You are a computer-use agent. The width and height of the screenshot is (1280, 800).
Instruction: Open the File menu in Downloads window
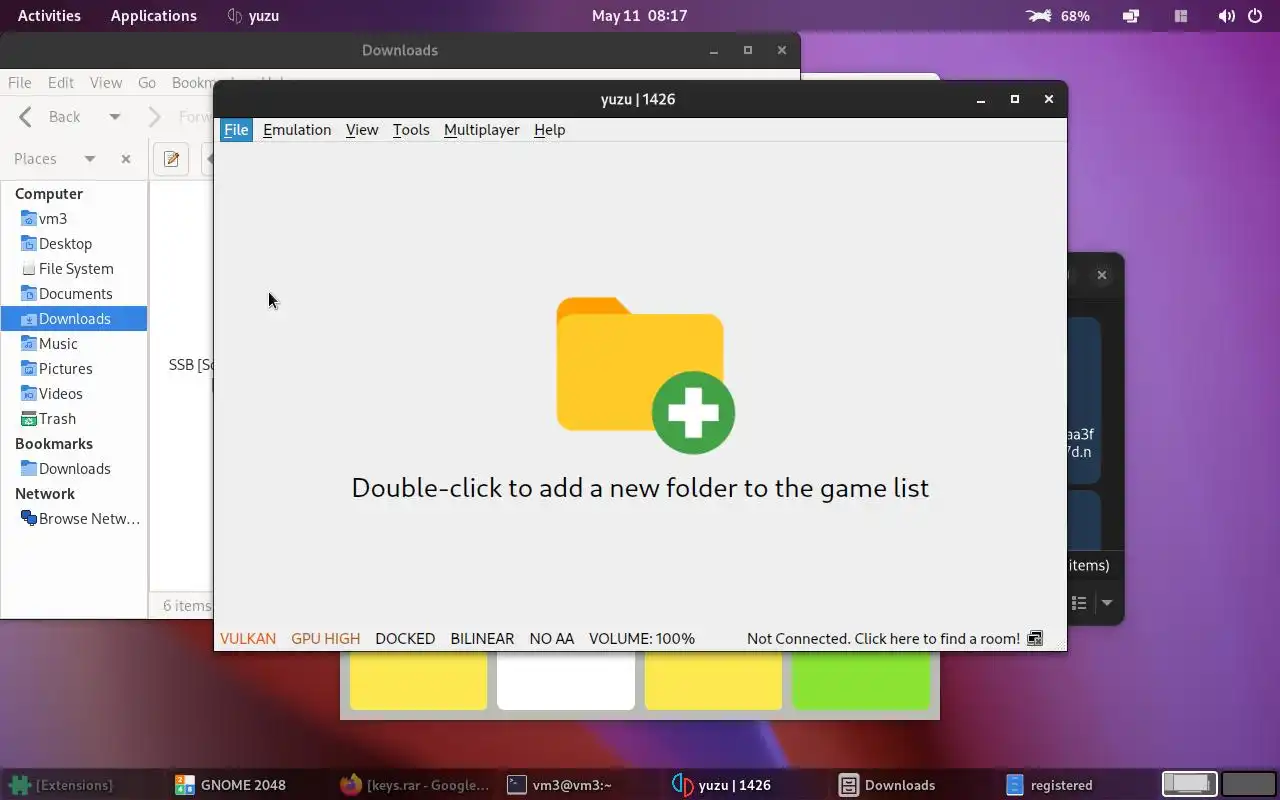[20, 83]
